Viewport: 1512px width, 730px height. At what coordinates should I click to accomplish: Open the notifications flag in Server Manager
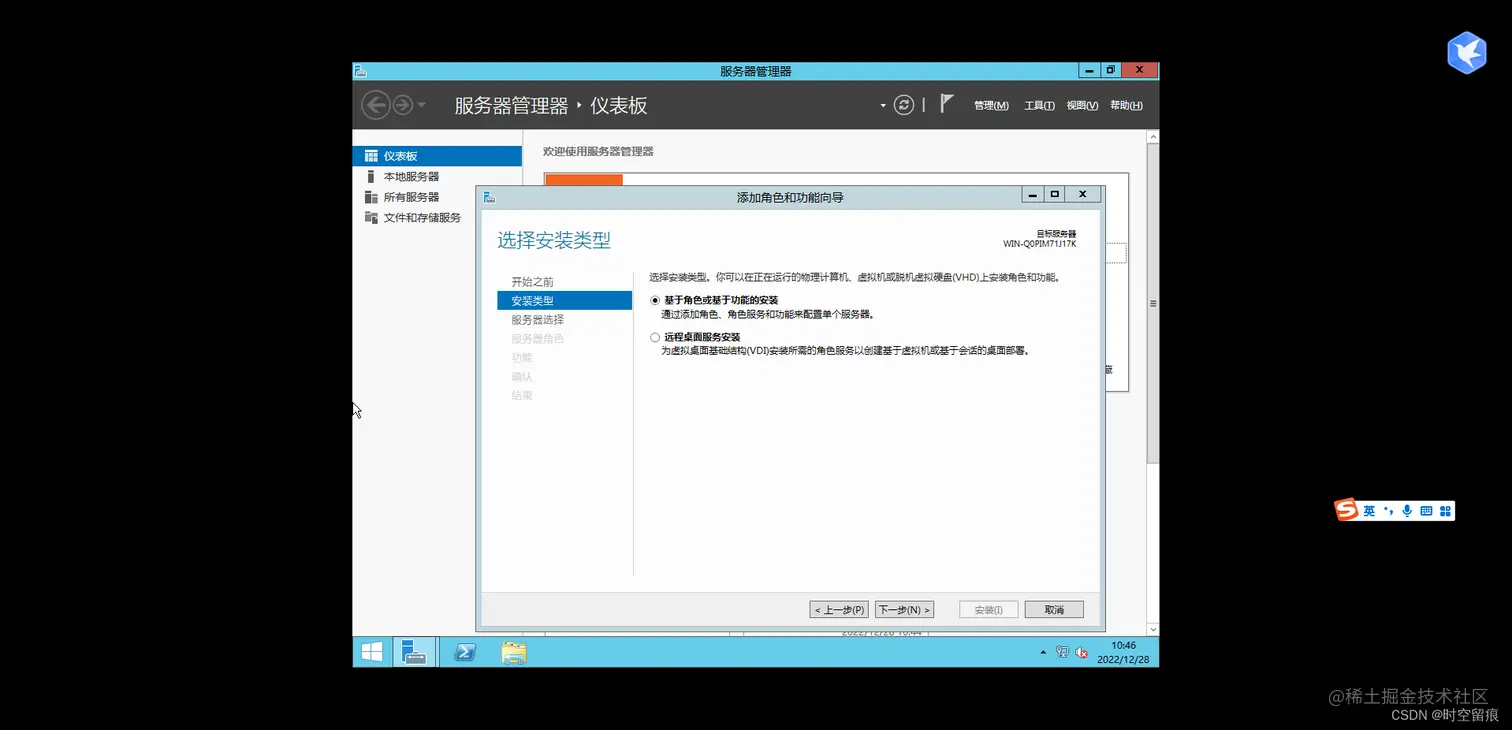tap(945, 103)
